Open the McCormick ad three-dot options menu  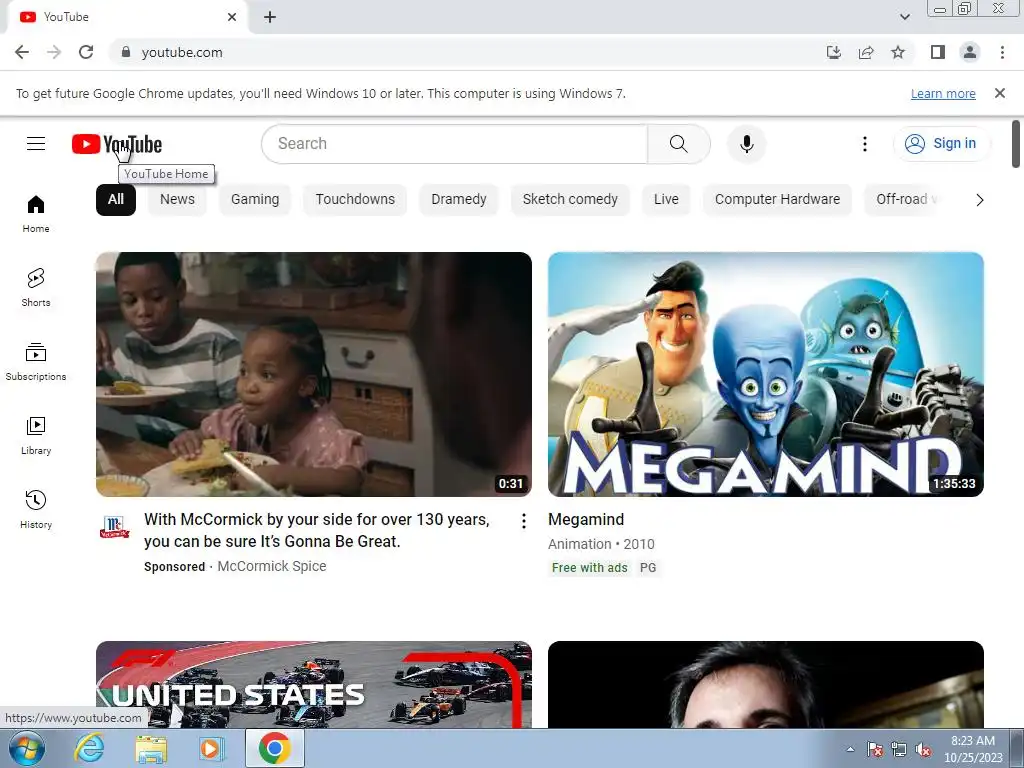(x=523, y=520)
